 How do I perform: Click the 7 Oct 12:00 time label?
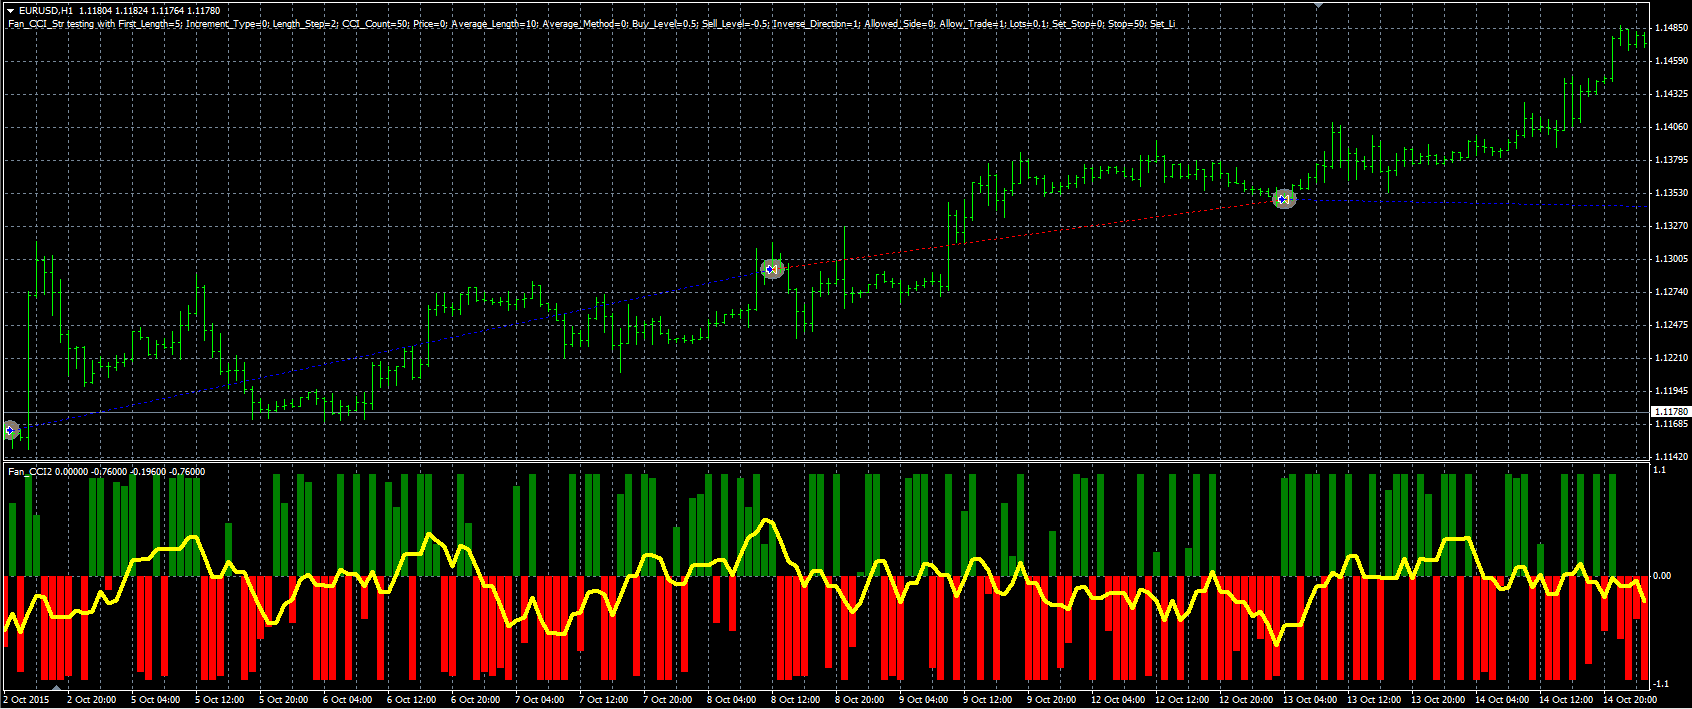pos(604,700)
